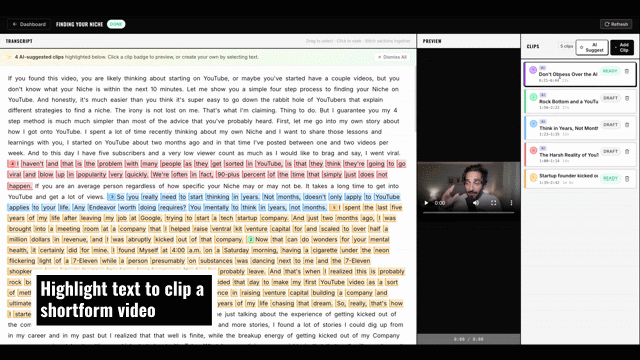The width and height of the screenshot is (640, 360).
Task: Click the DRAFT status on Think in Years clip
Action: click(610, 124)
